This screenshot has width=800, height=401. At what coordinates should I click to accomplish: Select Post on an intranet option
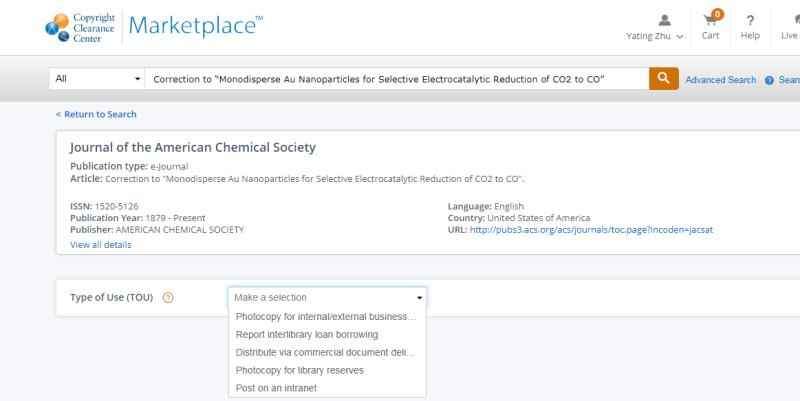click(276, 388)
